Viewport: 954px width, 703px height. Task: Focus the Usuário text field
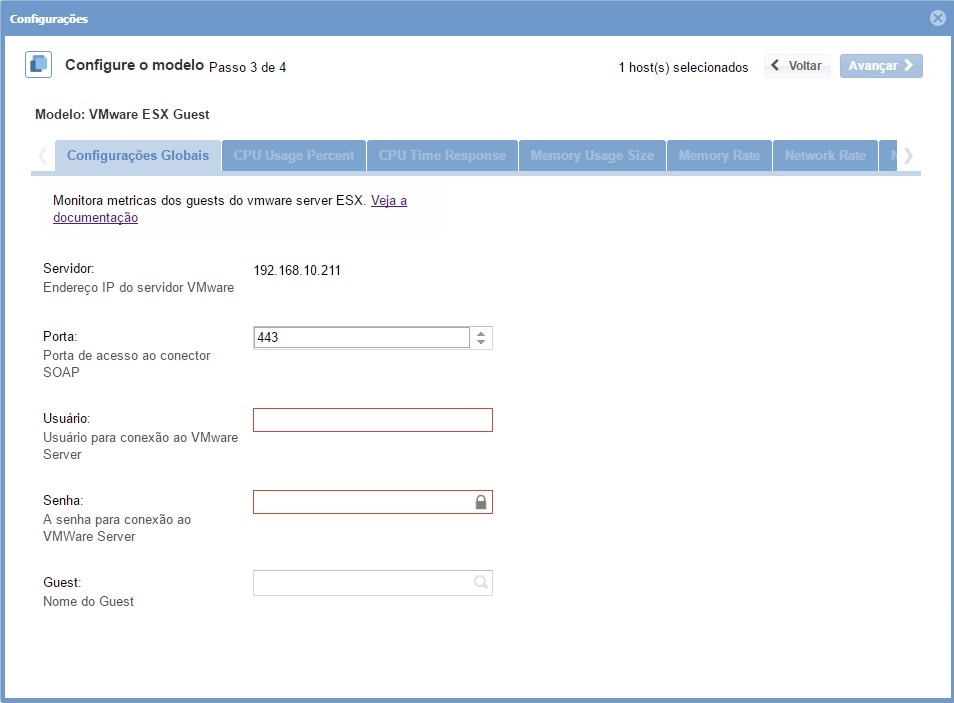click(372, 420)
